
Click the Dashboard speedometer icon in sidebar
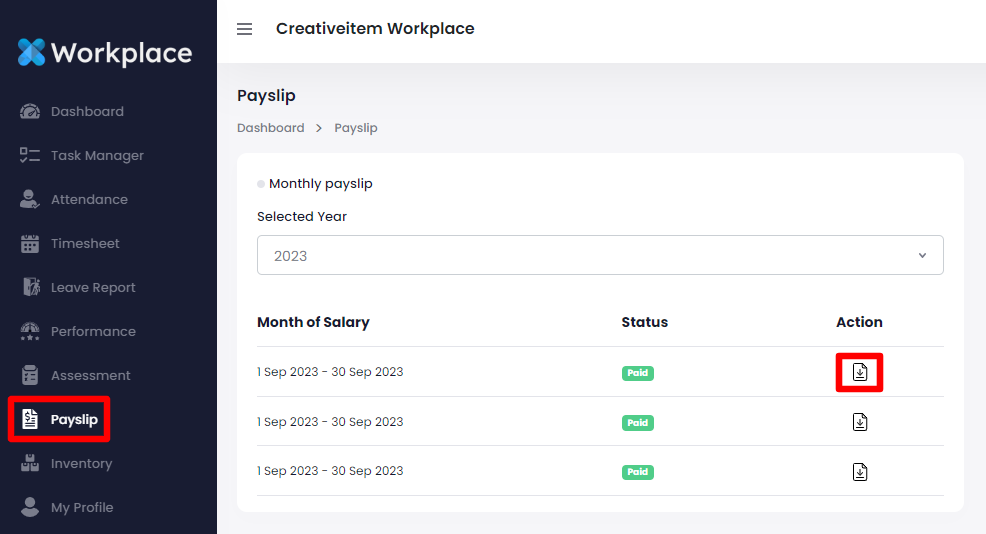tap(30, 112)
